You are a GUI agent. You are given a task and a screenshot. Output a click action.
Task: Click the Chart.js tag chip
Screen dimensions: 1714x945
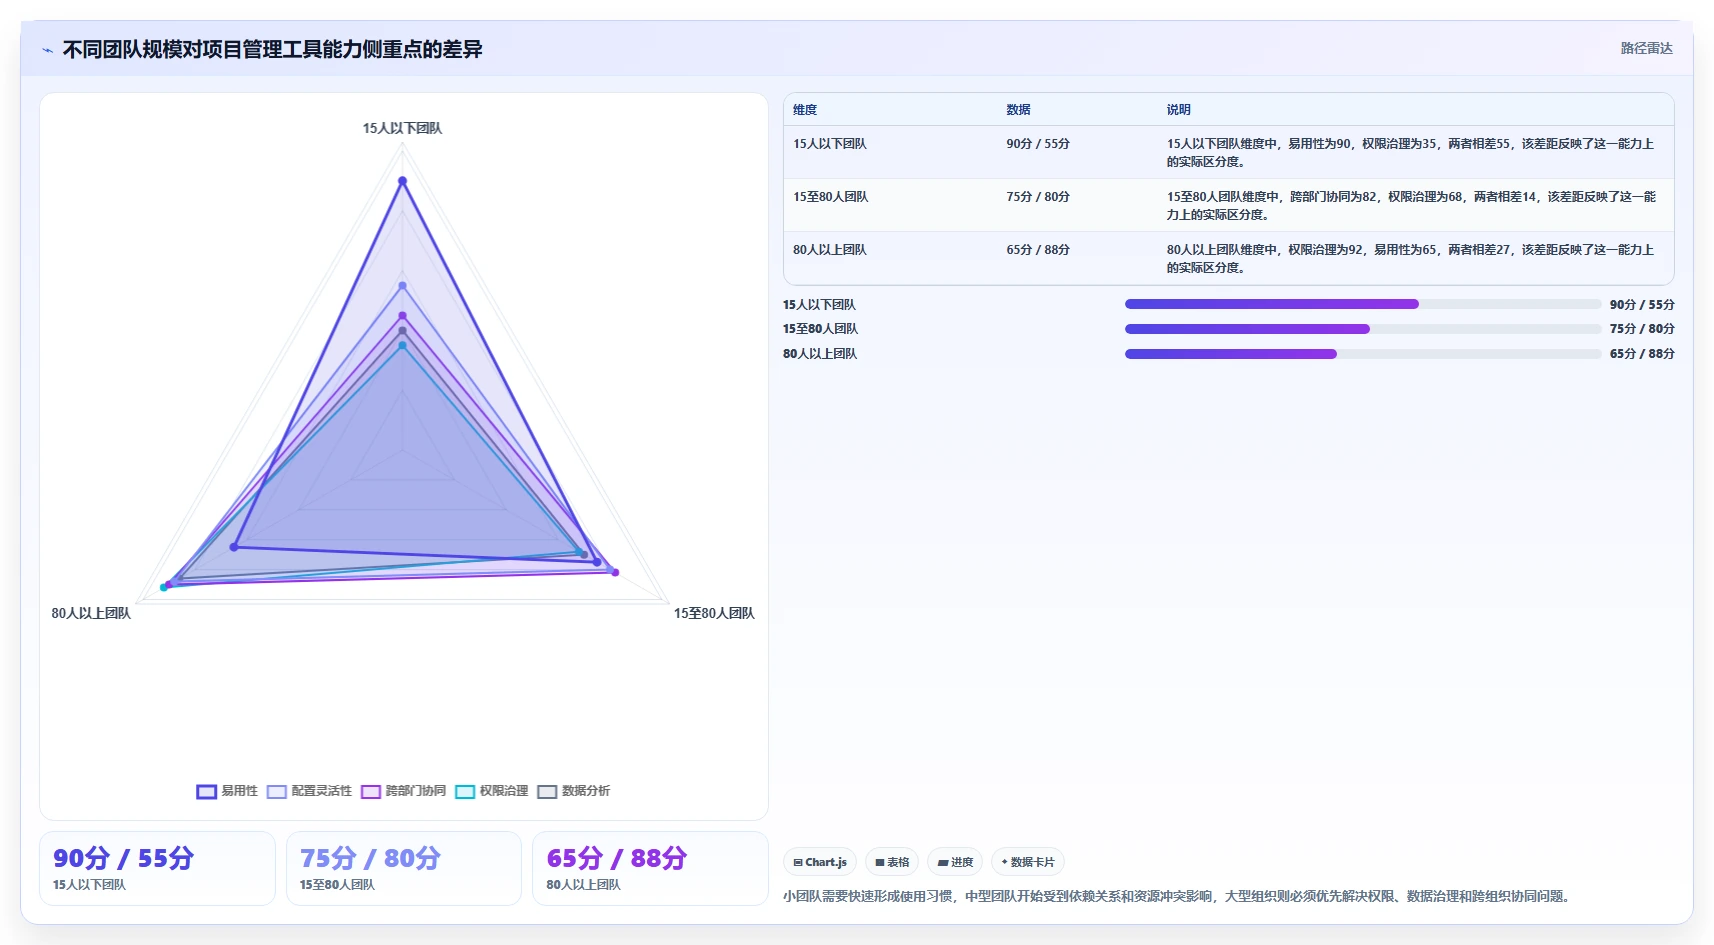point(820,862)
